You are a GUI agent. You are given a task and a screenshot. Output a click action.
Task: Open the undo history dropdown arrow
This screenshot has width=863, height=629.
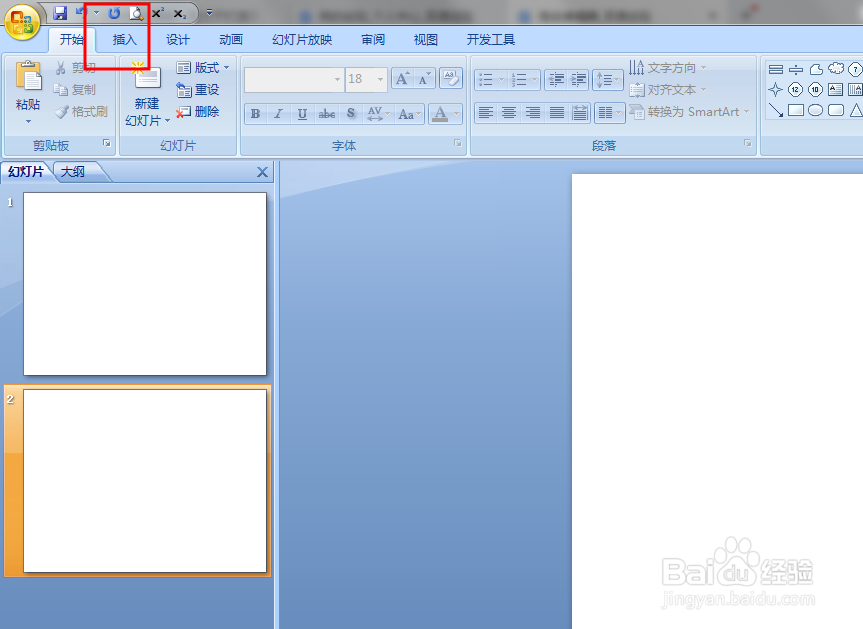(96, 13)
